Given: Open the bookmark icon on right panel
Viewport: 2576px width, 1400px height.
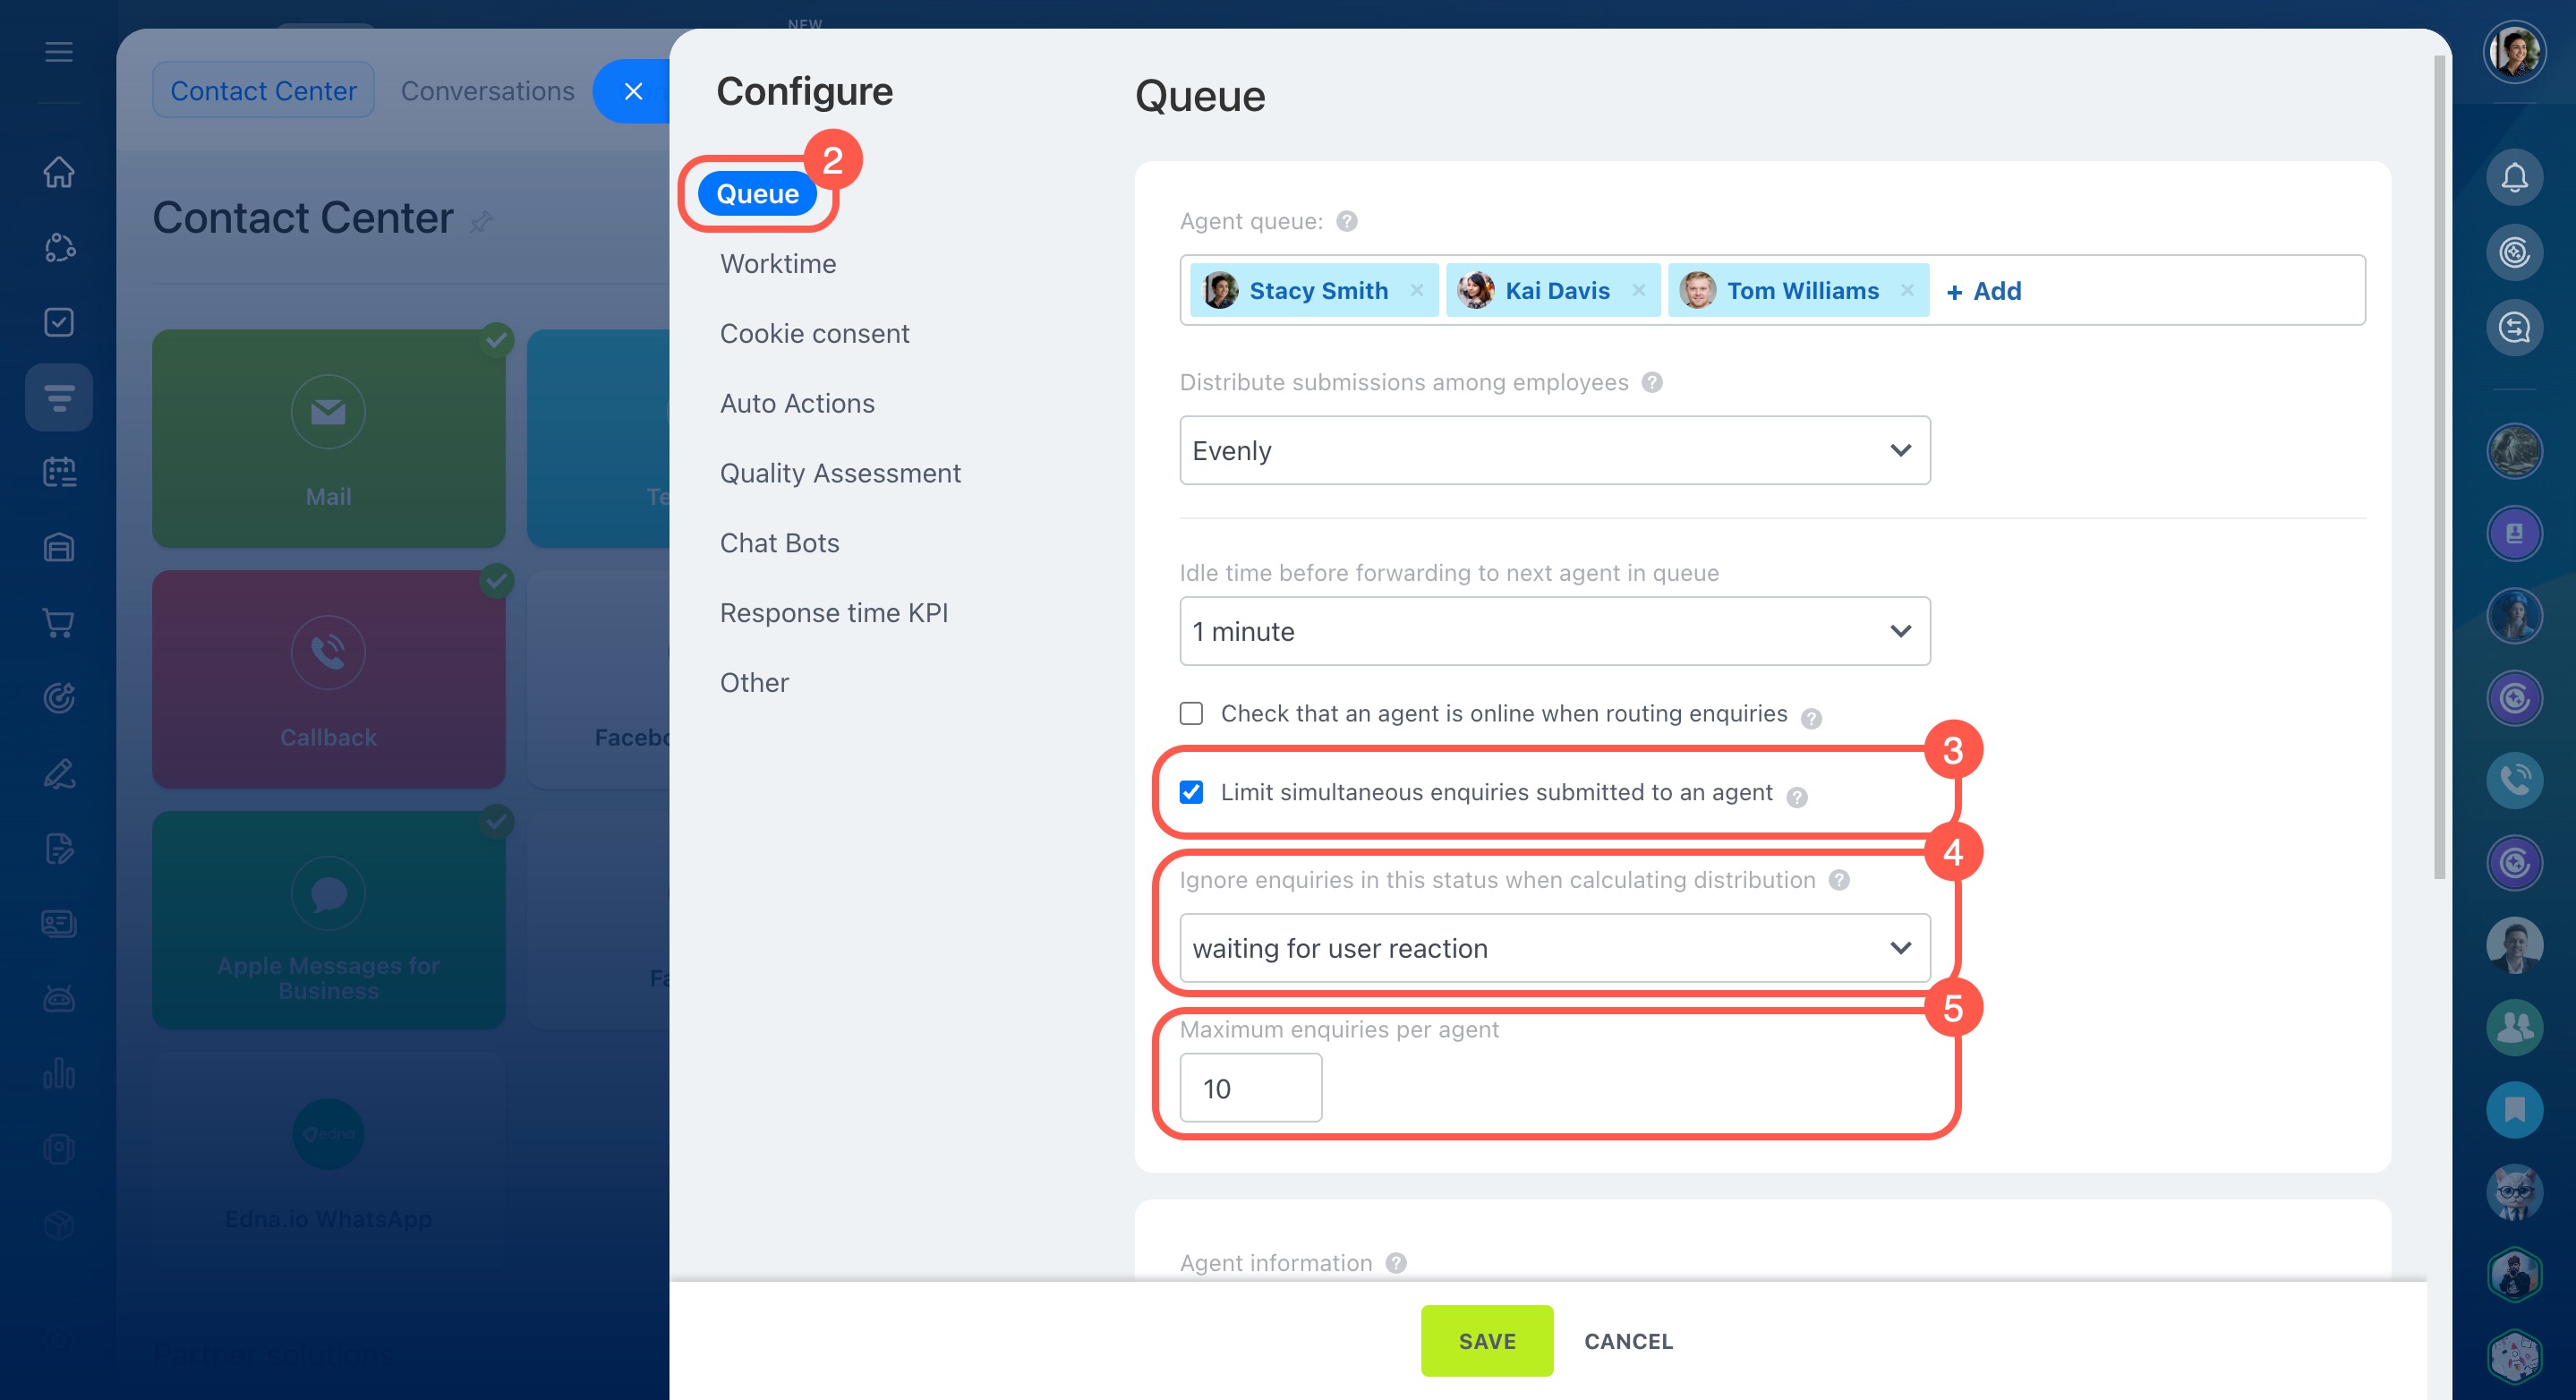Looking at the screenshot, I should 2514,1109.
